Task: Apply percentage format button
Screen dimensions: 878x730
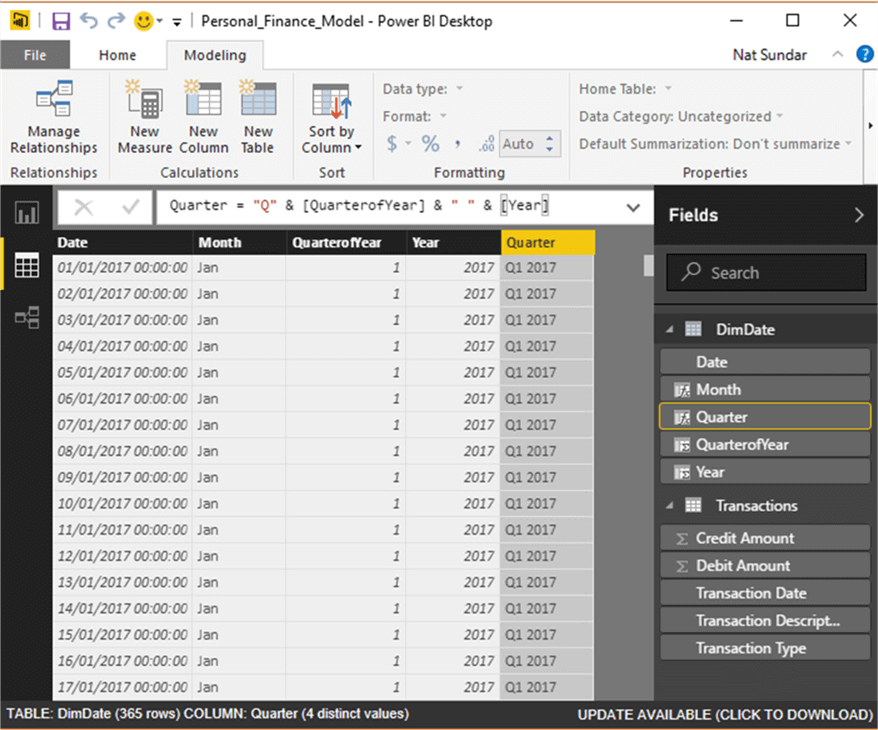Action: tap(430, 144)
